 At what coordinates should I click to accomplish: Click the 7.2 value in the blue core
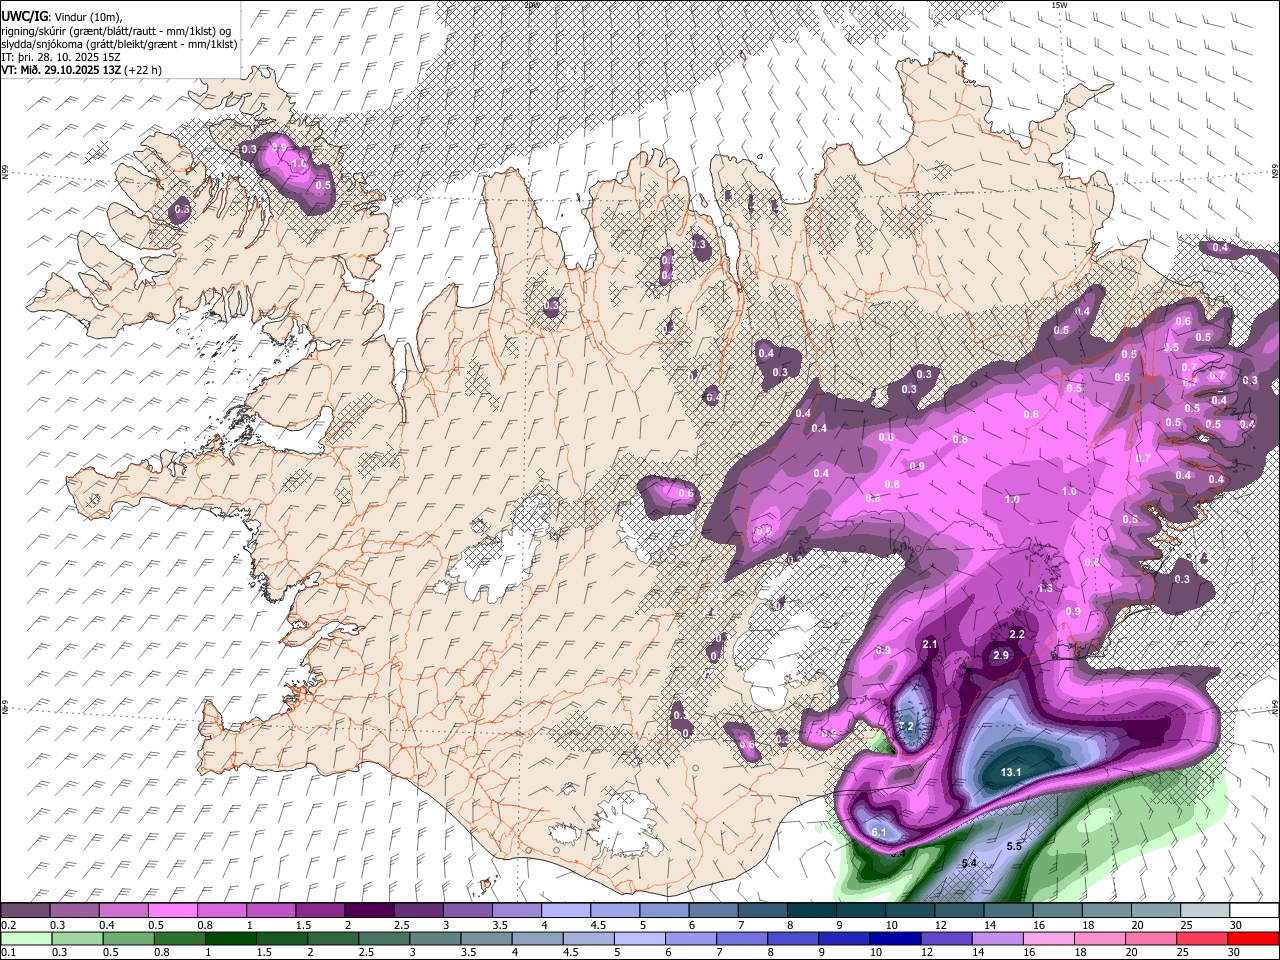907,725
